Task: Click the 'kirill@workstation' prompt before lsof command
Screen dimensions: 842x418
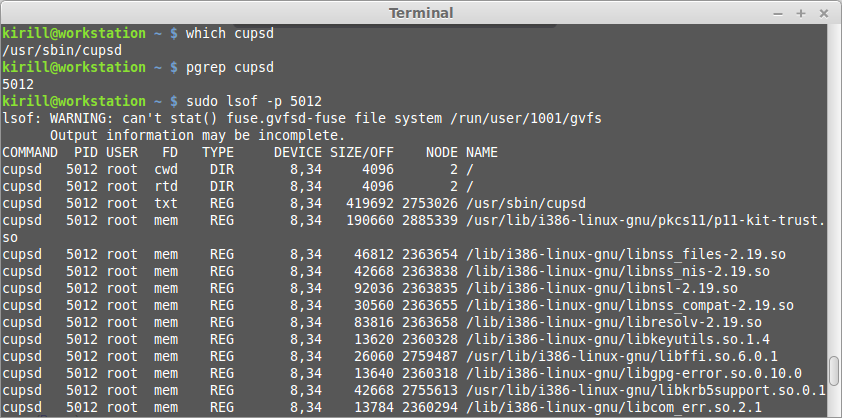Action: [74, 102]
